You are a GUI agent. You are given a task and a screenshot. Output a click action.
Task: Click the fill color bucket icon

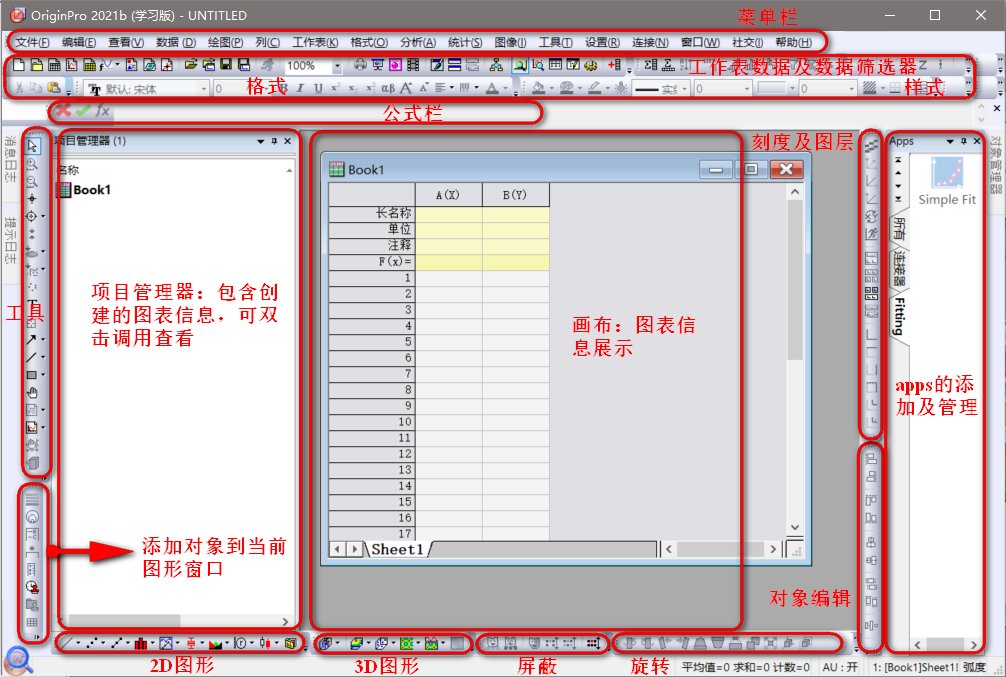tap(539, 88)
